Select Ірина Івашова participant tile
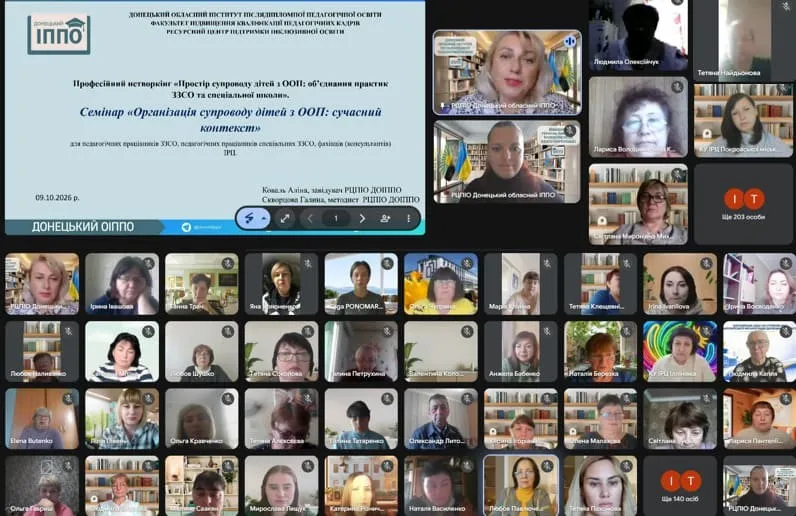 coord(122,284)
